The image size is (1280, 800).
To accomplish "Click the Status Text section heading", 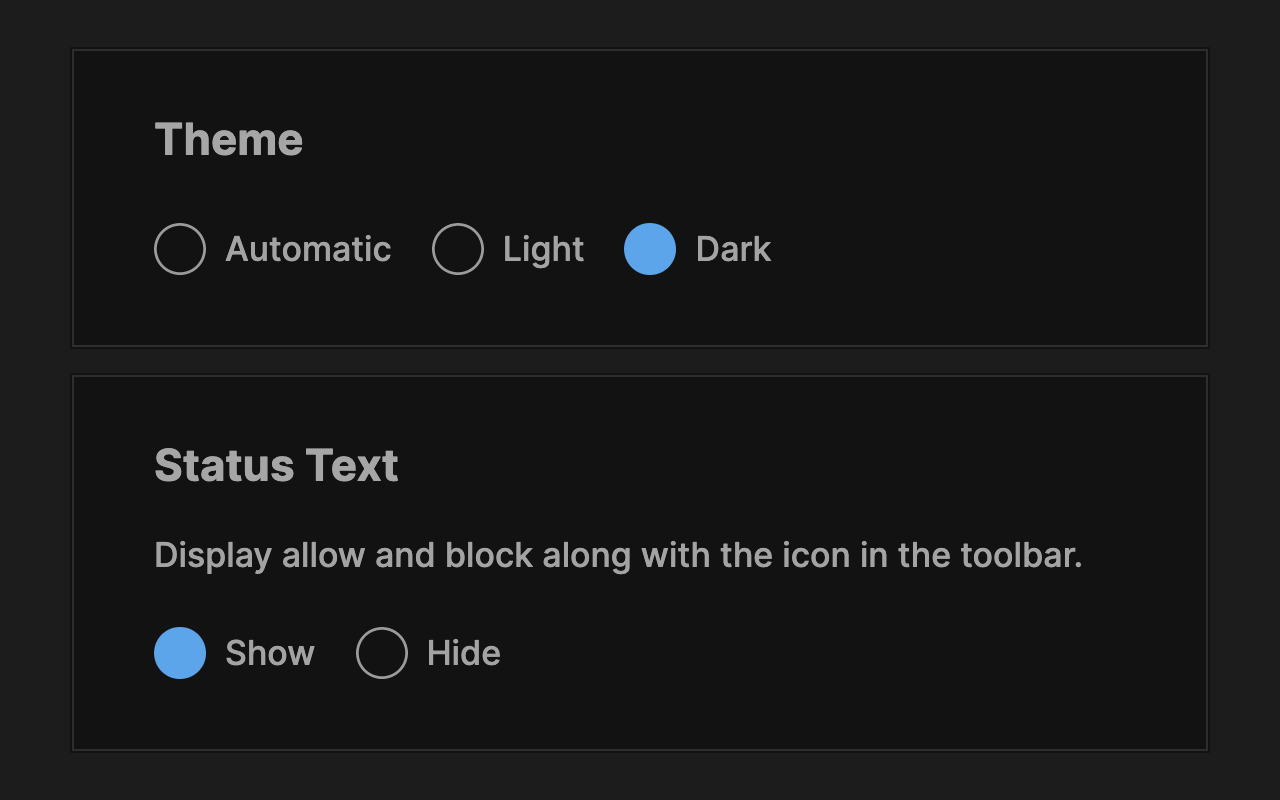I will point(277,466).
